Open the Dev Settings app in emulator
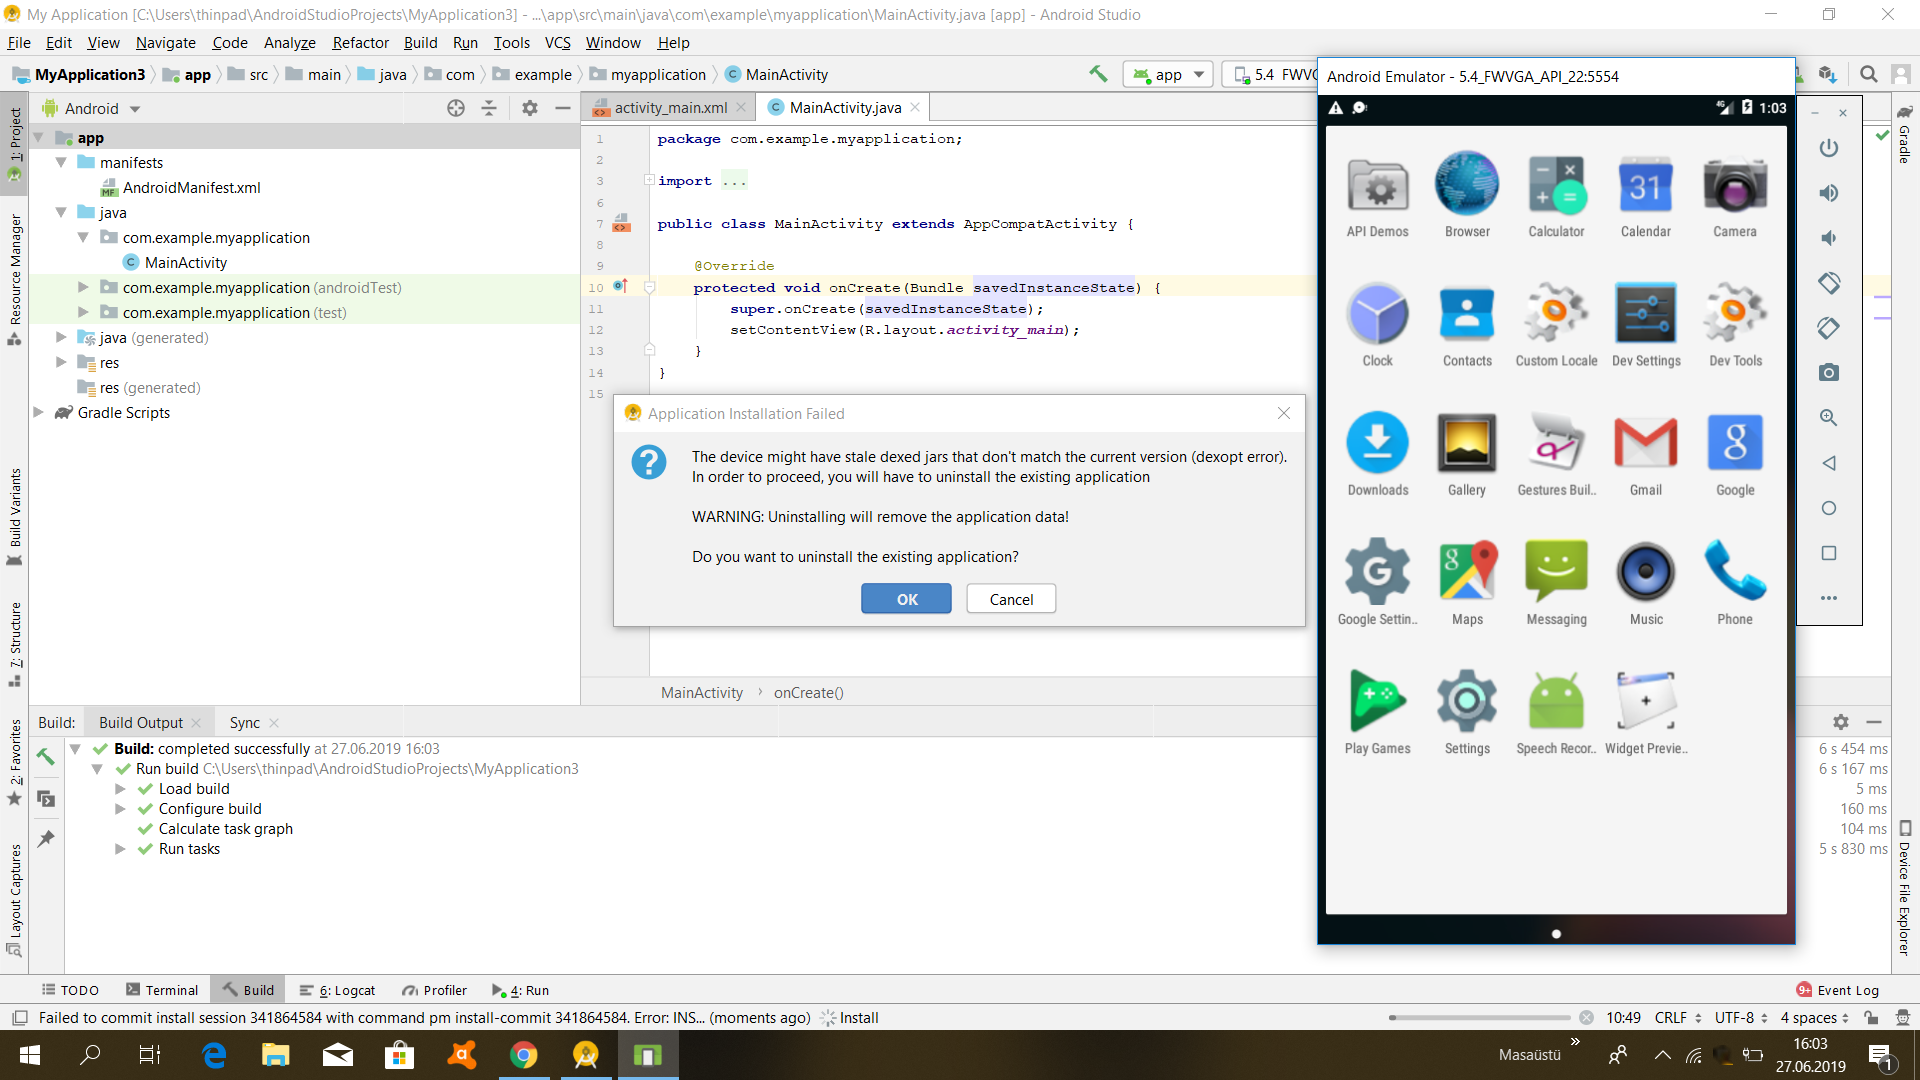1920x1080 pixels. point(1646,325)
